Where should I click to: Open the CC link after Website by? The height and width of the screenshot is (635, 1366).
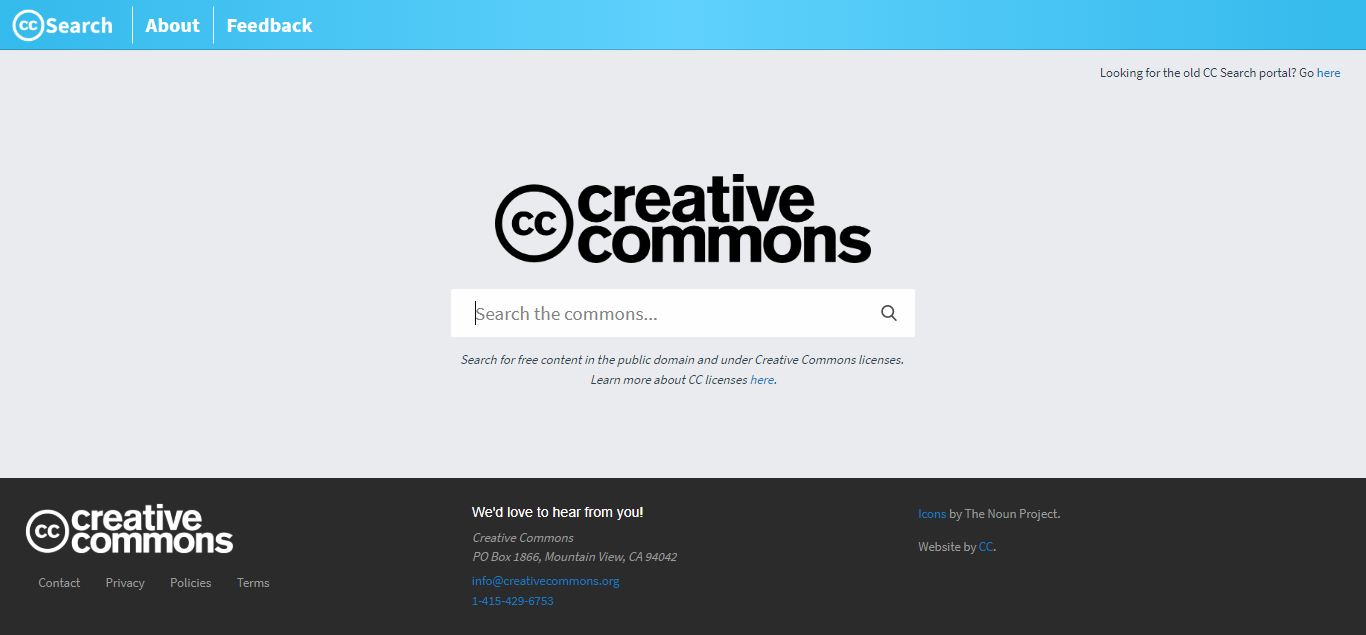[x=986, y=547]
